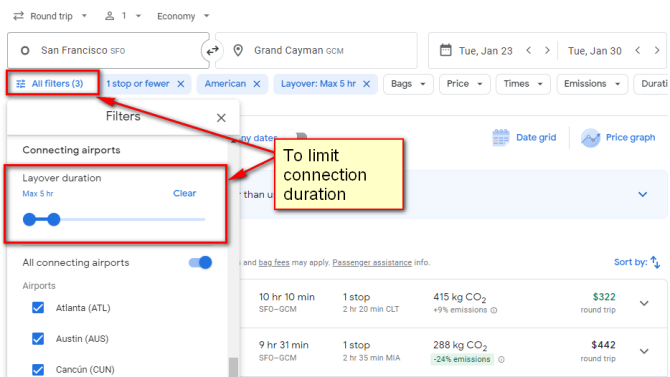Go to previous return date before Jan 30
Viewport: 670px width, 377px height.
click(x=638, y=50)
